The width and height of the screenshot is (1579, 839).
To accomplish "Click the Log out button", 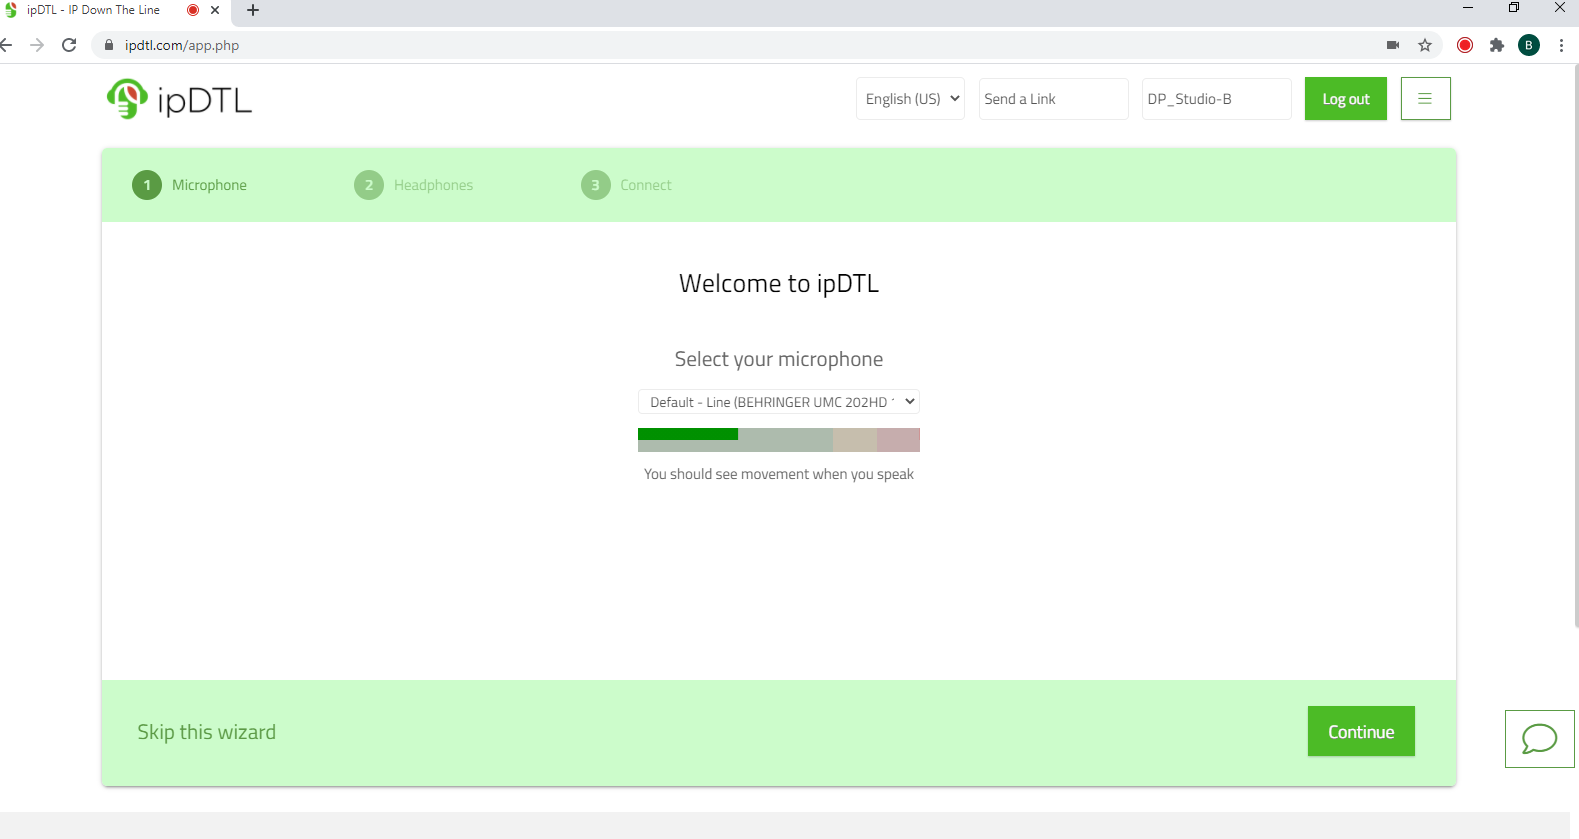I will [x=1346, y=99].
